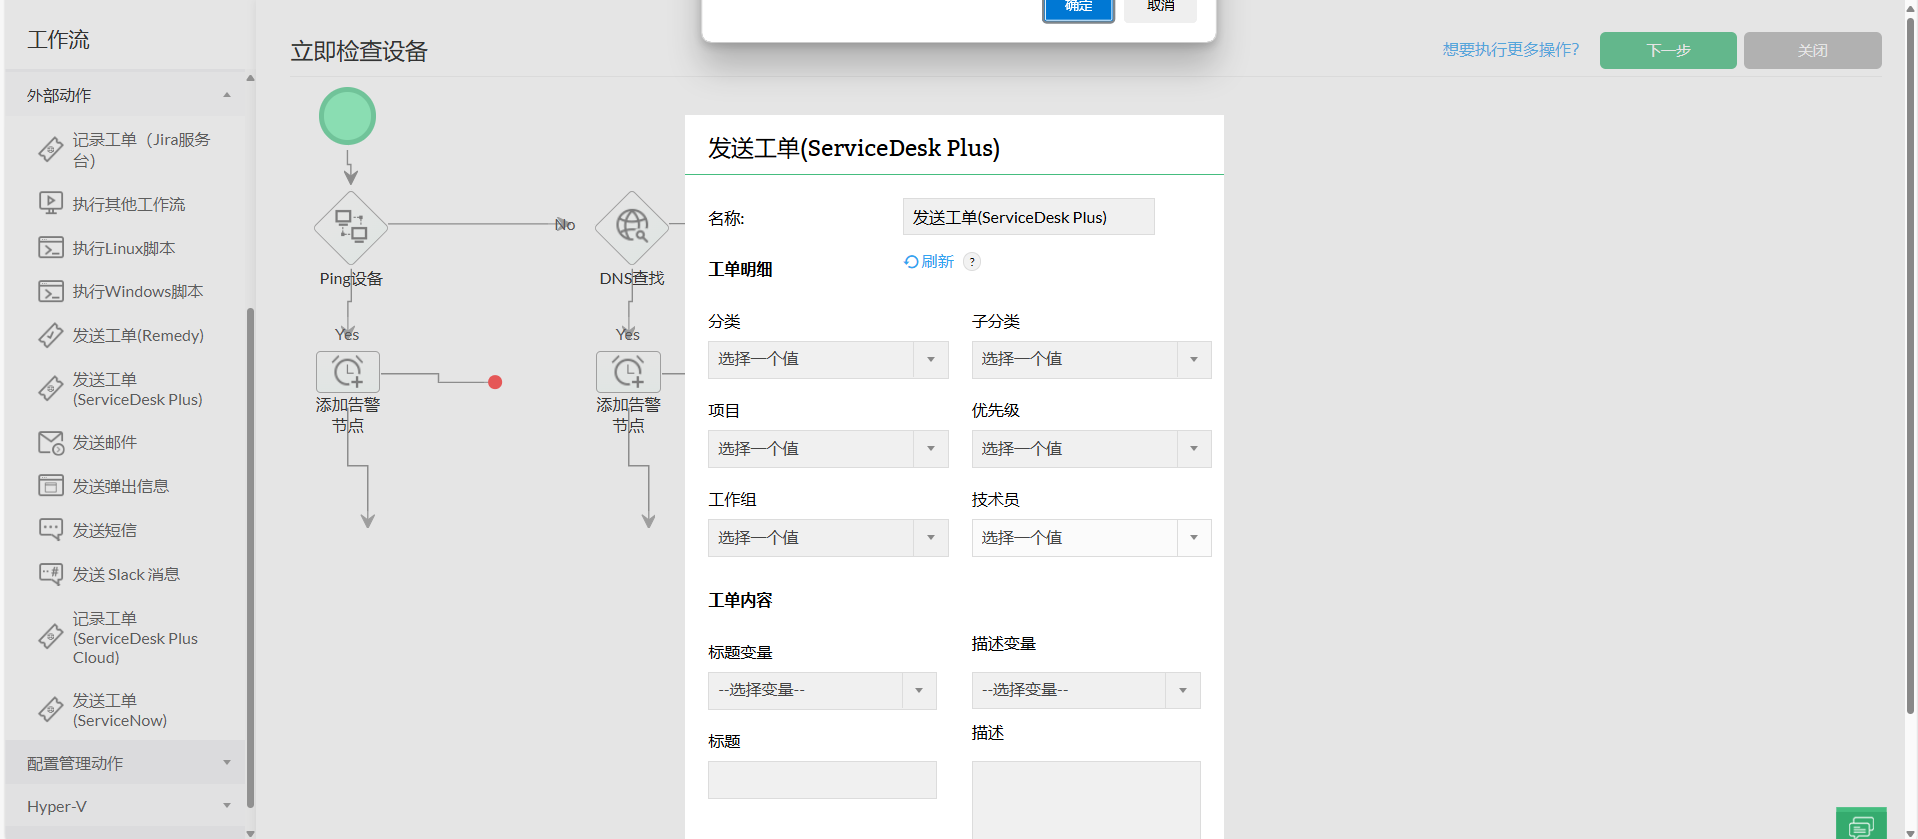Select the DNS查找 globe node icon
This screenshot has height=839, width=1918.
(x=632, y=227)
